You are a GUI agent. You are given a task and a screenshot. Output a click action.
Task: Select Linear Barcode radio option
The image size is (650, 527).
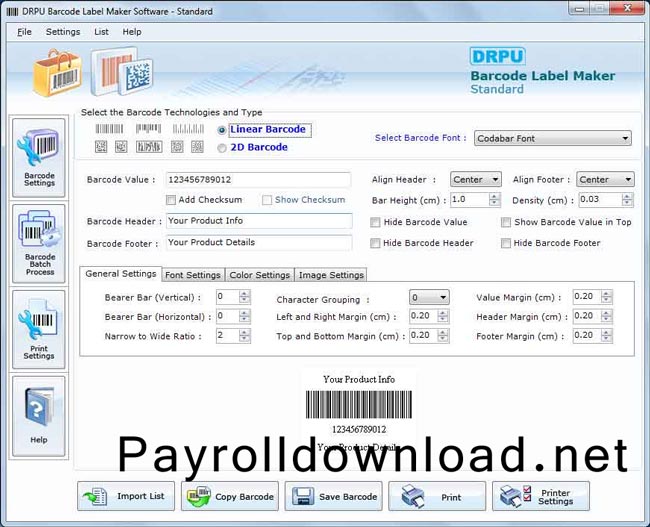point(222,130)
